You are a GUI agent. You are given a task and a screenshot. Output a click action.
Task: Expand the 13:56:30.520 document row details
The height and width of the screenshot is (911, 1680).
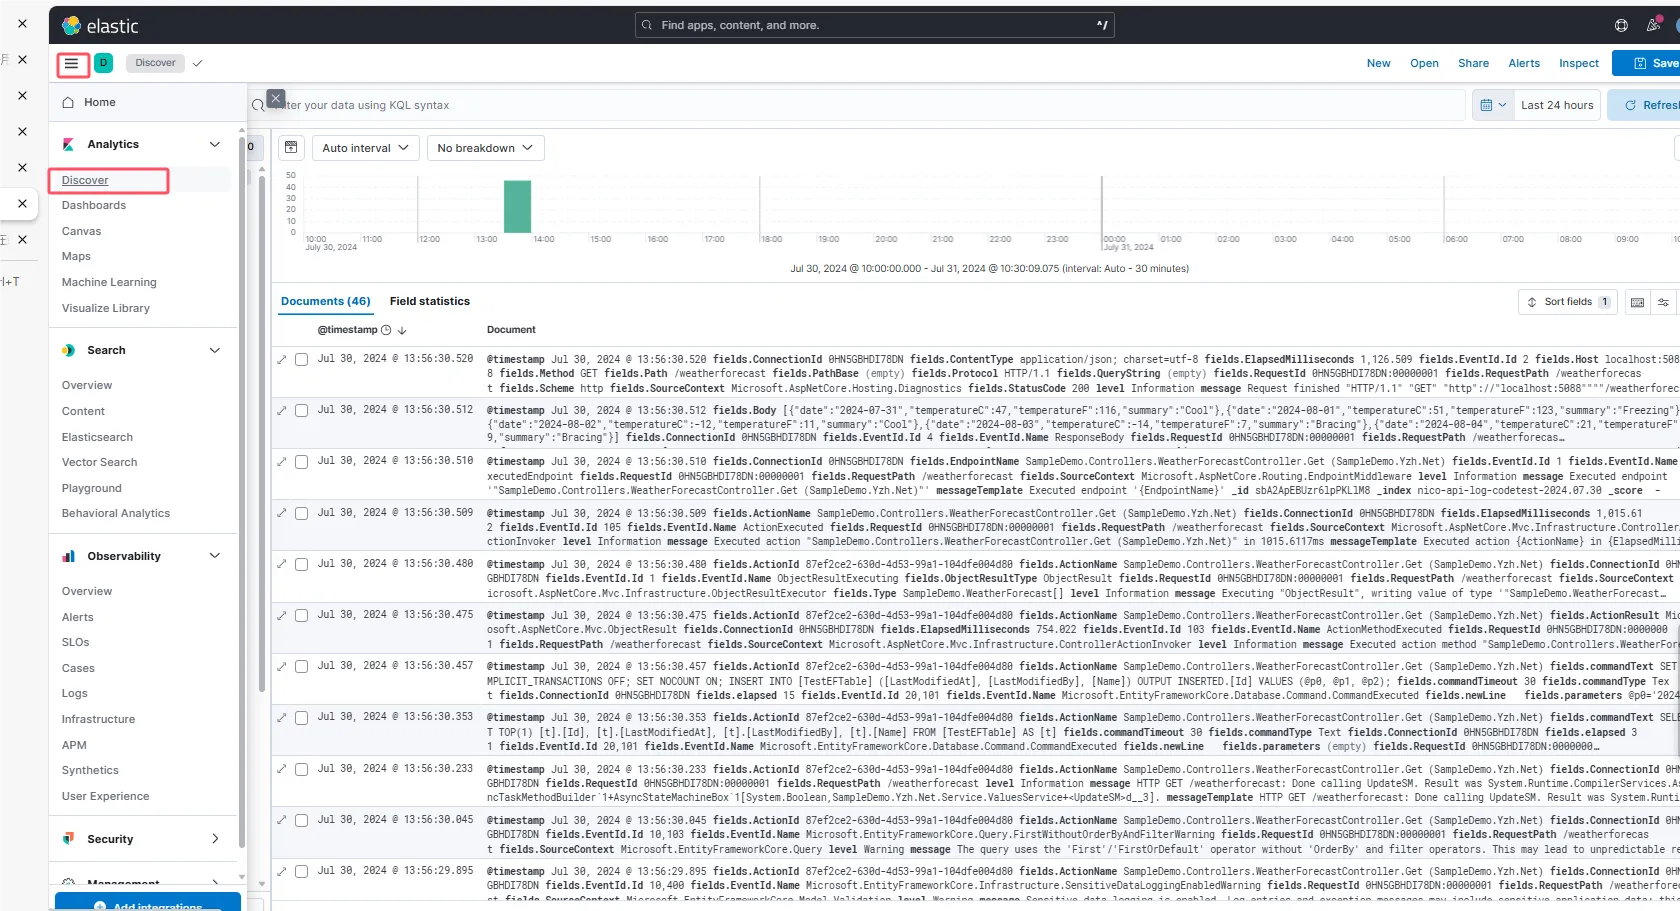[282, 359]
